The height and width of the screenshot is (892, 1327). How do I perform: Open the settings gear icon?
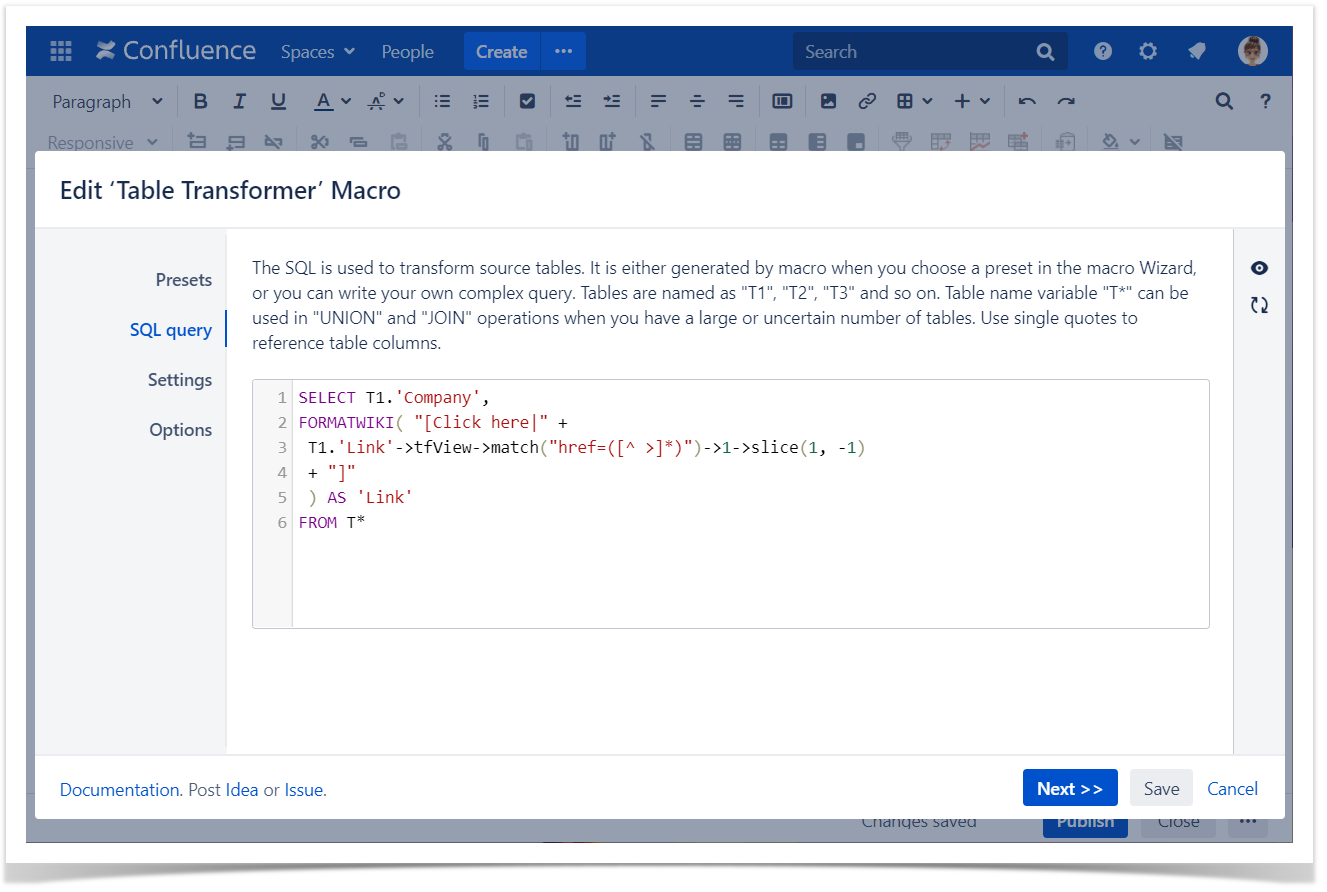tap(1148, 52)
